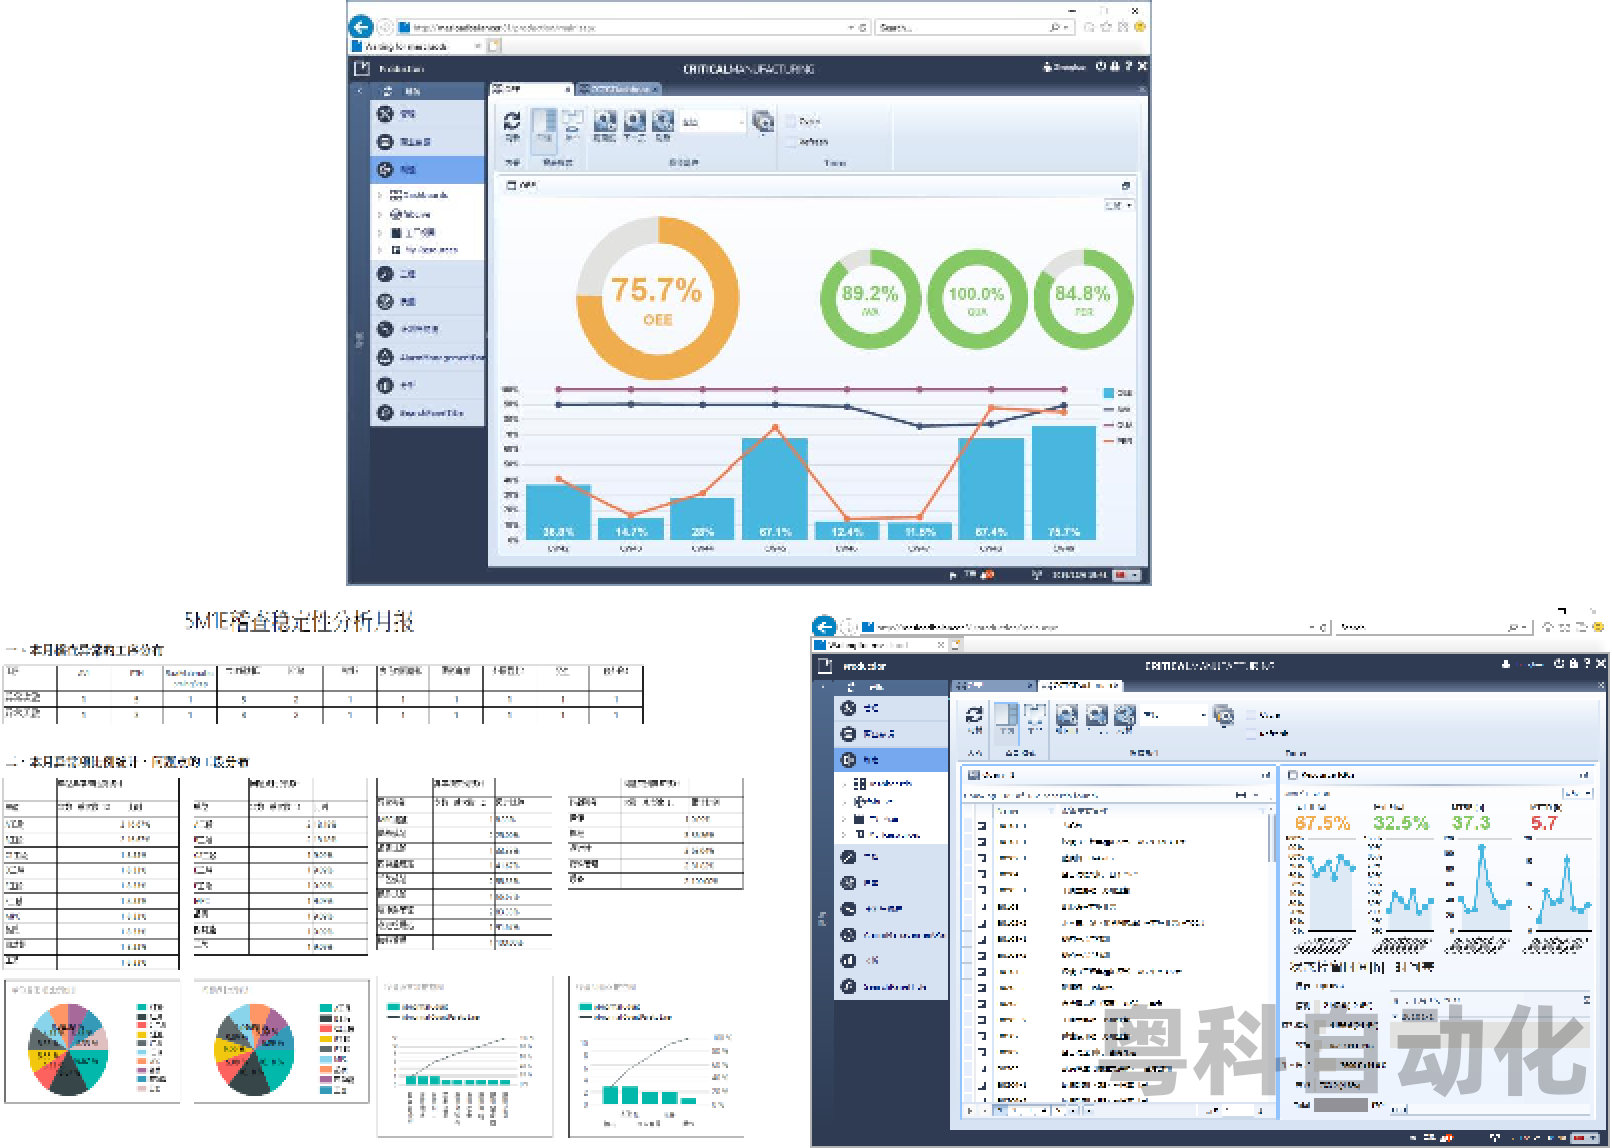Click the user name link in the OEE window header
Viewport: 1612px width, 1148px height.
pyautogui.click(x=1066, y=67)
